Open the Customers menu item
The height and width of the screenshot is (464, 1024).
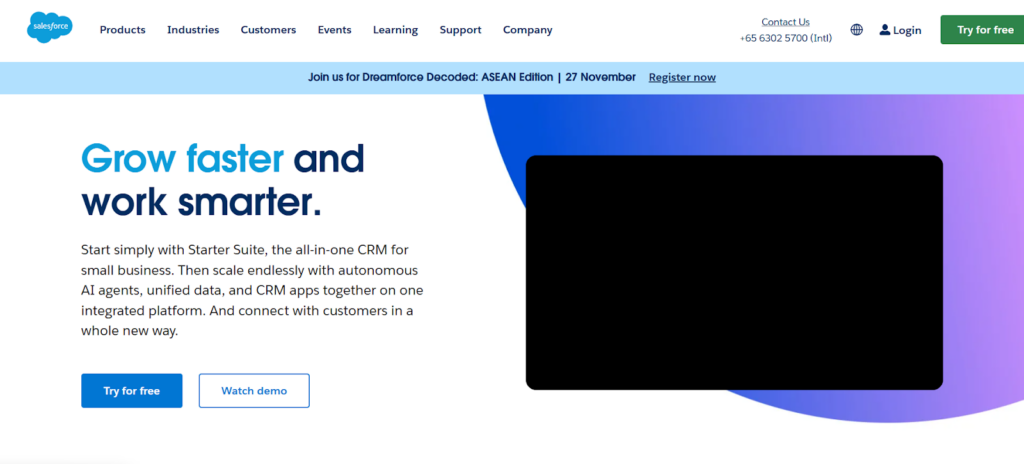268,30
